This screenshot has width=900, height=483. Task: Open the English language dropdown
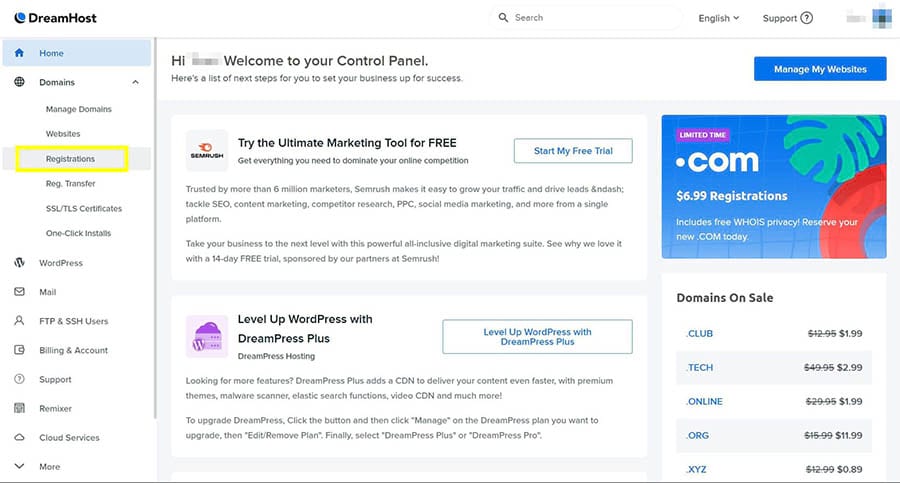click(x=719, y=18)
